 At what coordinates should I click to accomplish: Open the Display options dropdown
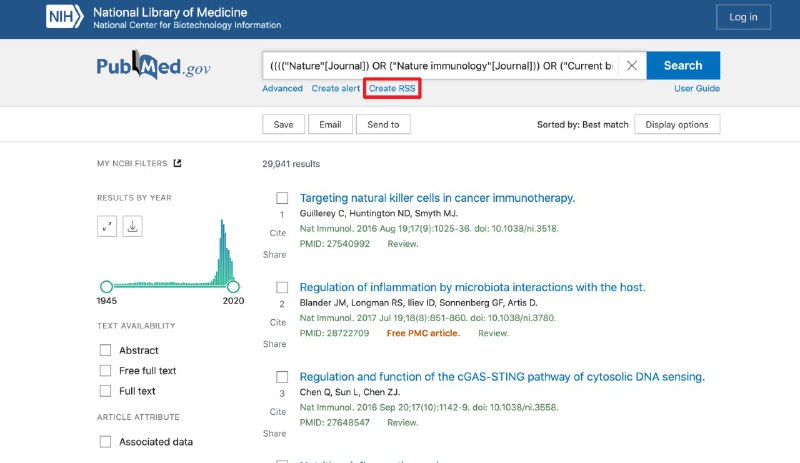click(677, 125)
